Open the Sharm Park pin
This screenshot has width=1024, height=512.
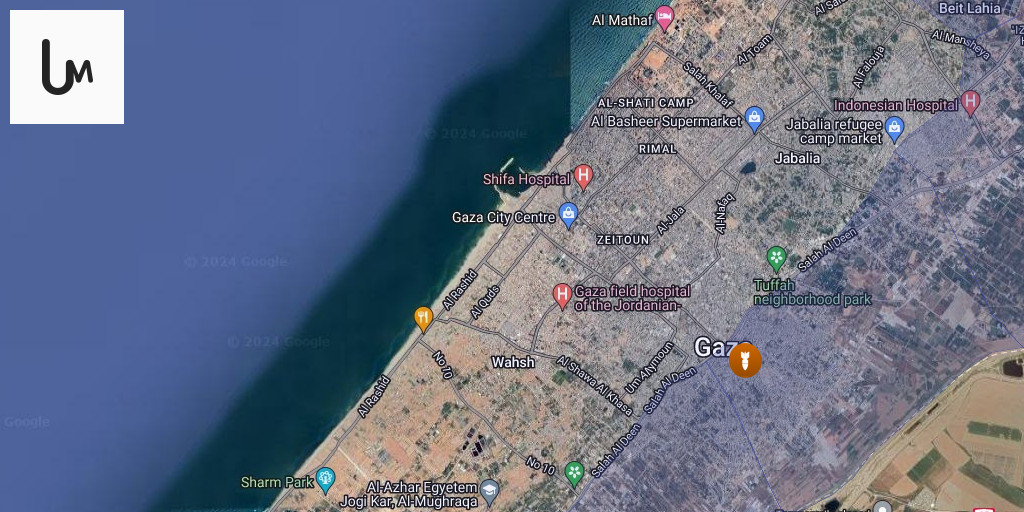coord(325,481)
